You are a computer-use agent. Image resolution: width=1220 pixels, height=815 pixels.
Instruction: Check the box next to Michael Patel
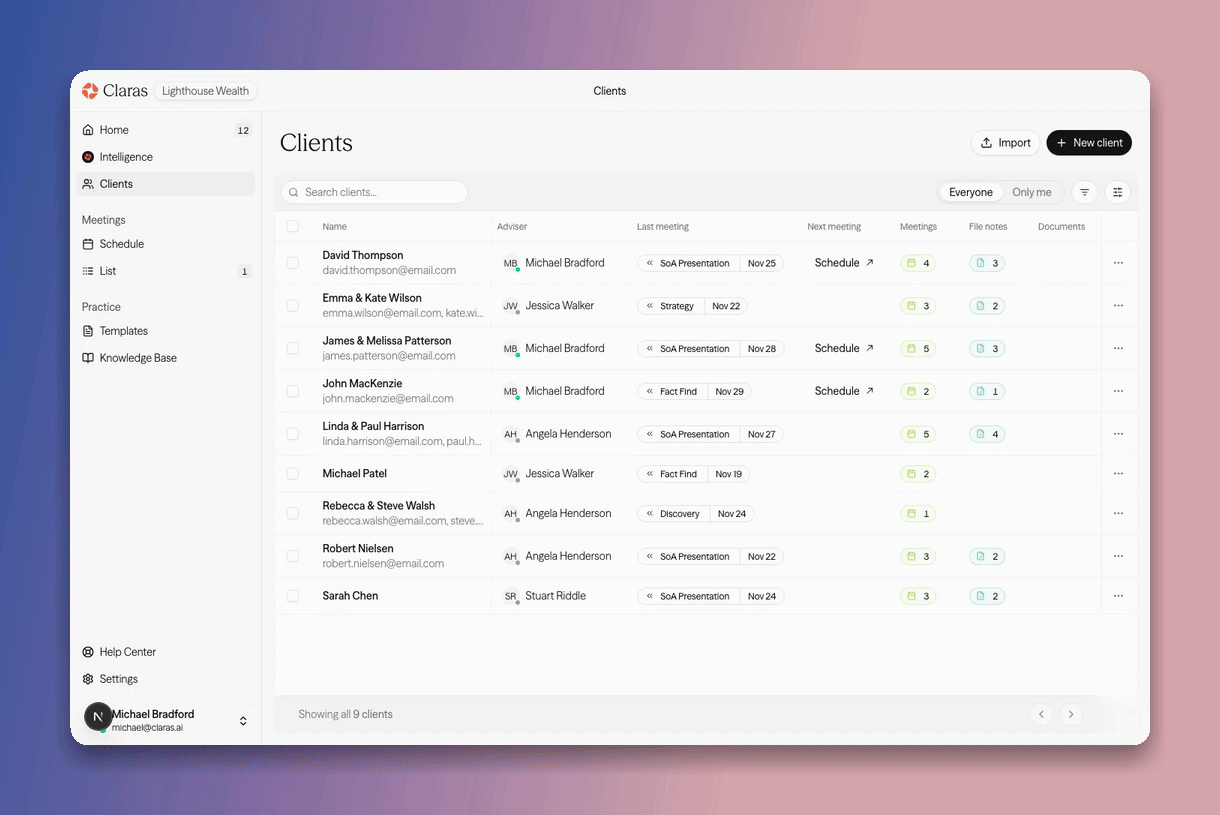tap(293, 474)
